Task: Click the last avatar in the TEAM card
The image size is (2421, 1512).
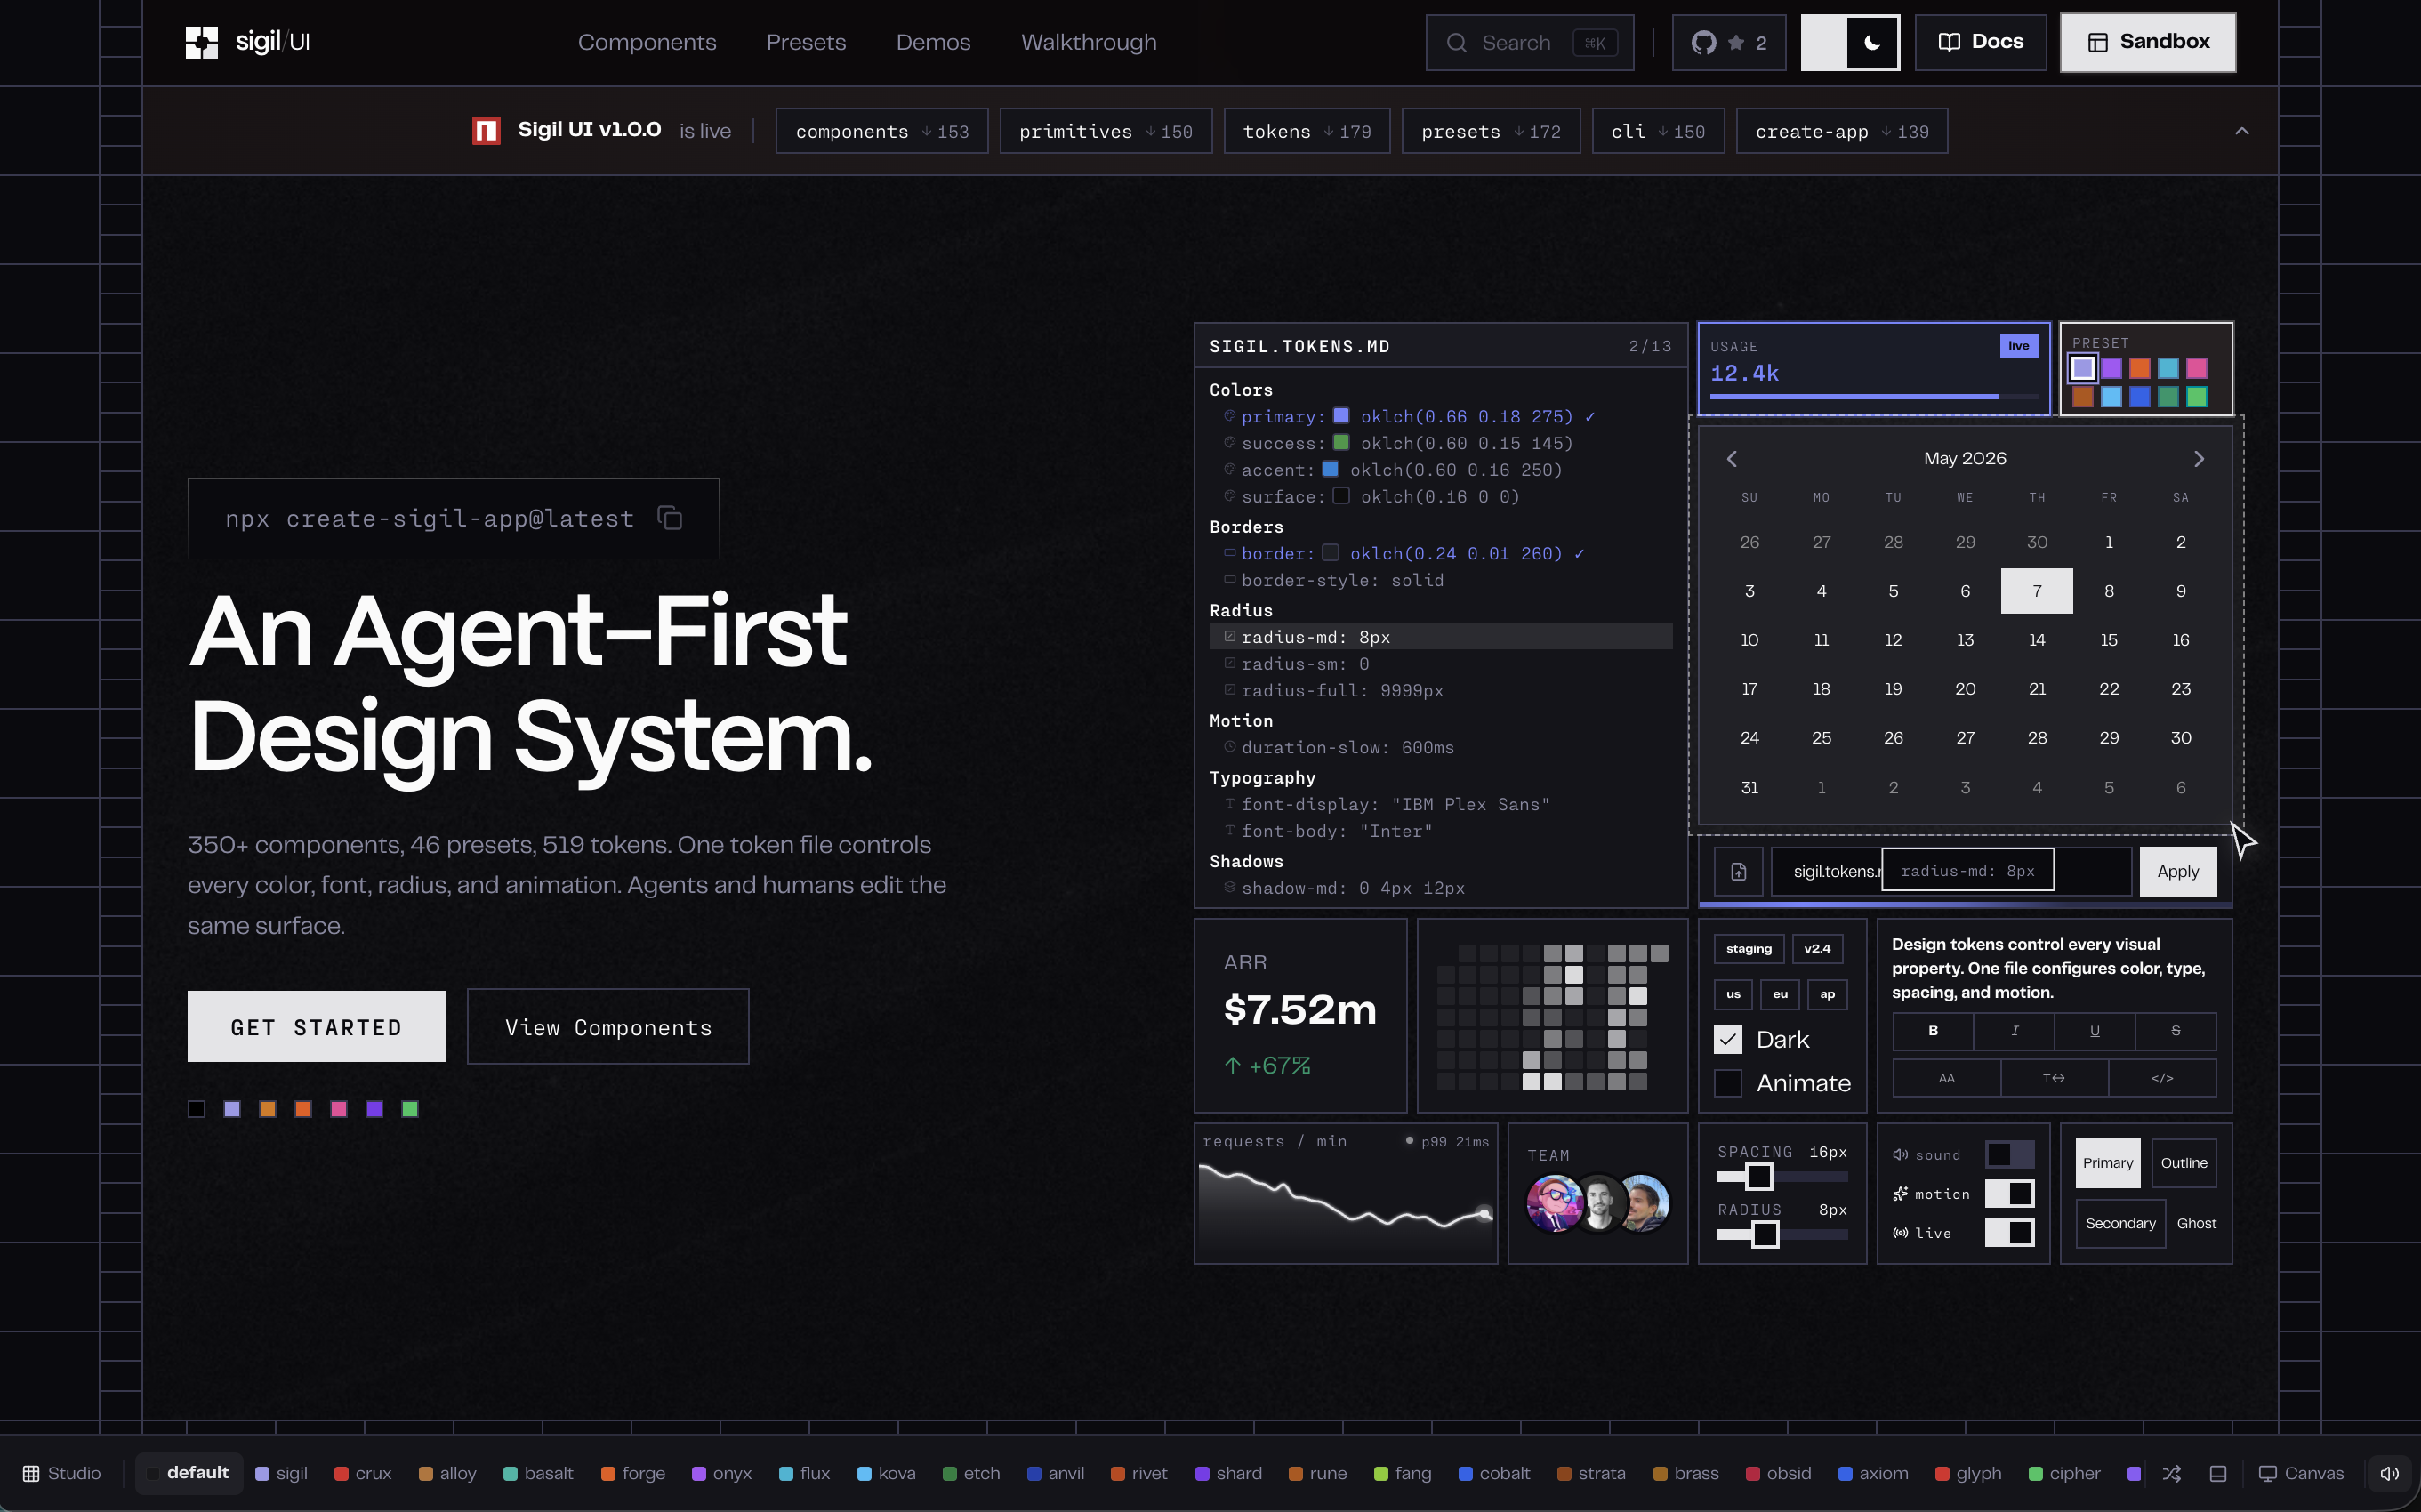Action: tap(1642, 1202)
